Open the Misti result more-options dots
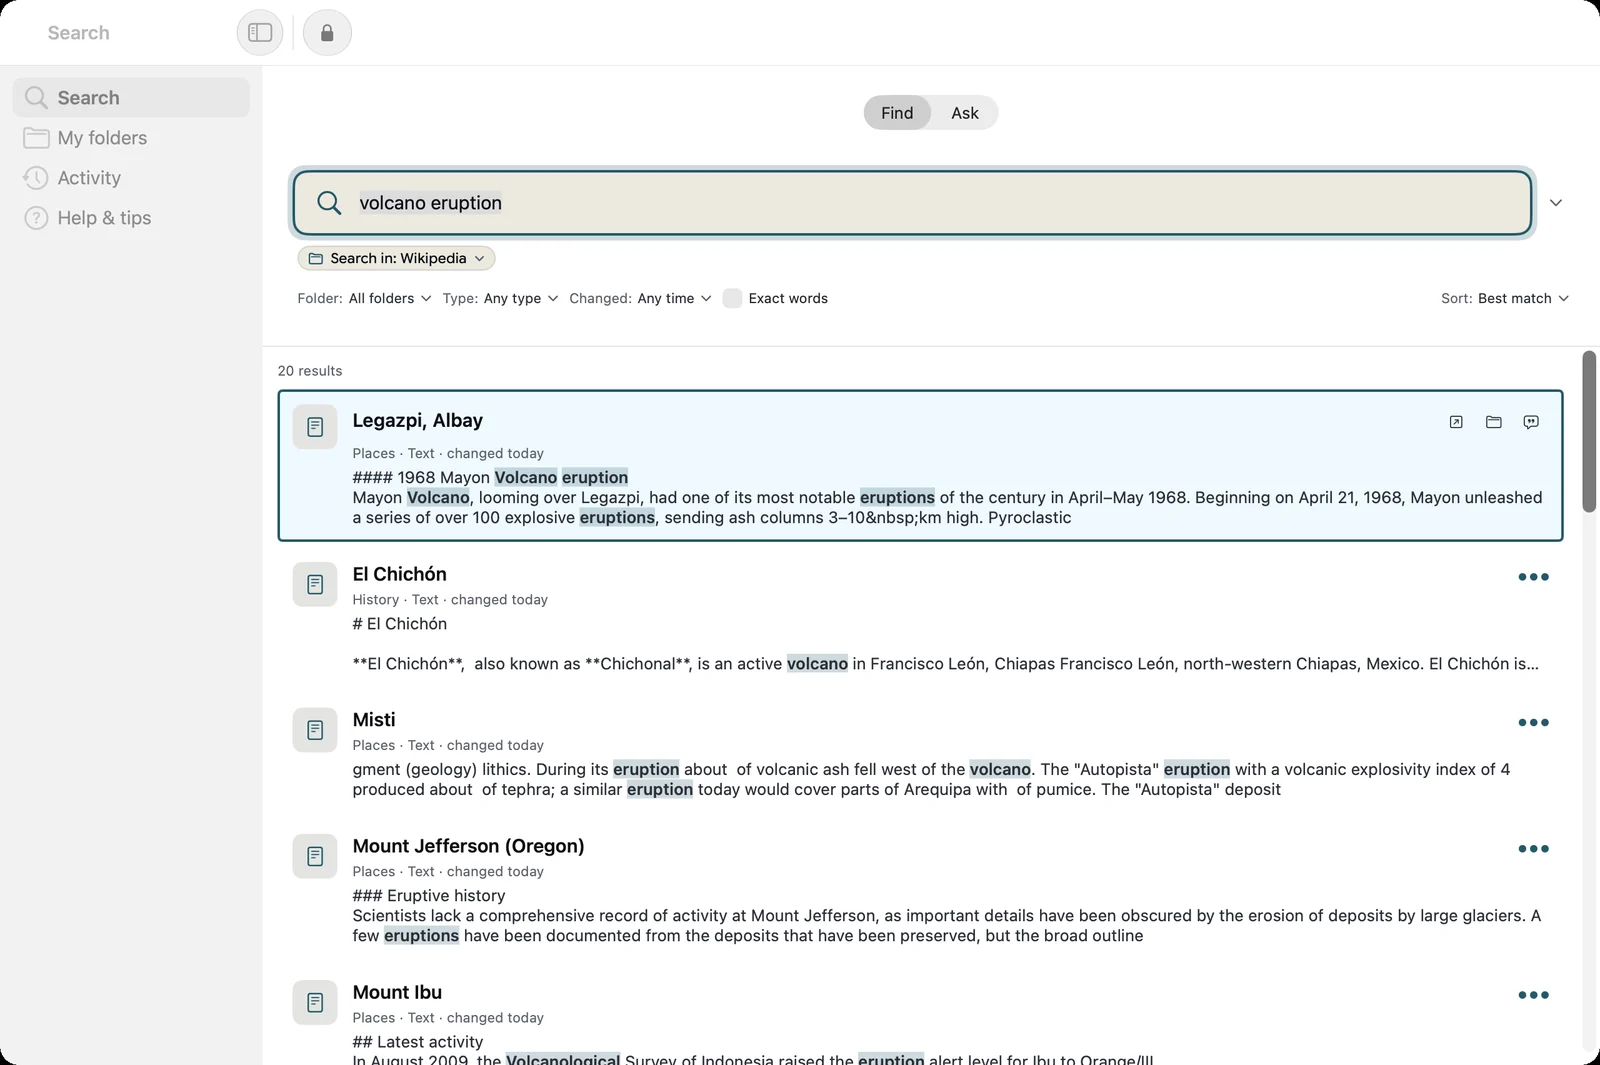The height and width of the screenshot is (1065, 1600). (1533, 723)
